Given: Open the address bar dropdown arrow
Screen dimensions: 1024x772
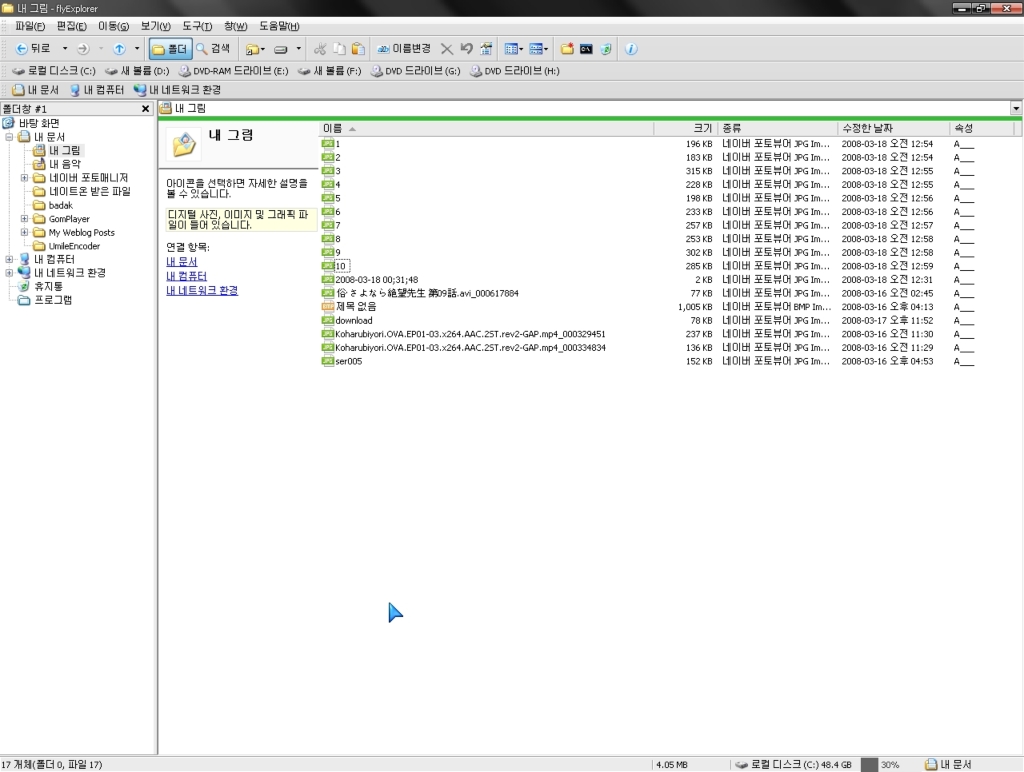Looking at the screenshot, I should (1016, 108).
